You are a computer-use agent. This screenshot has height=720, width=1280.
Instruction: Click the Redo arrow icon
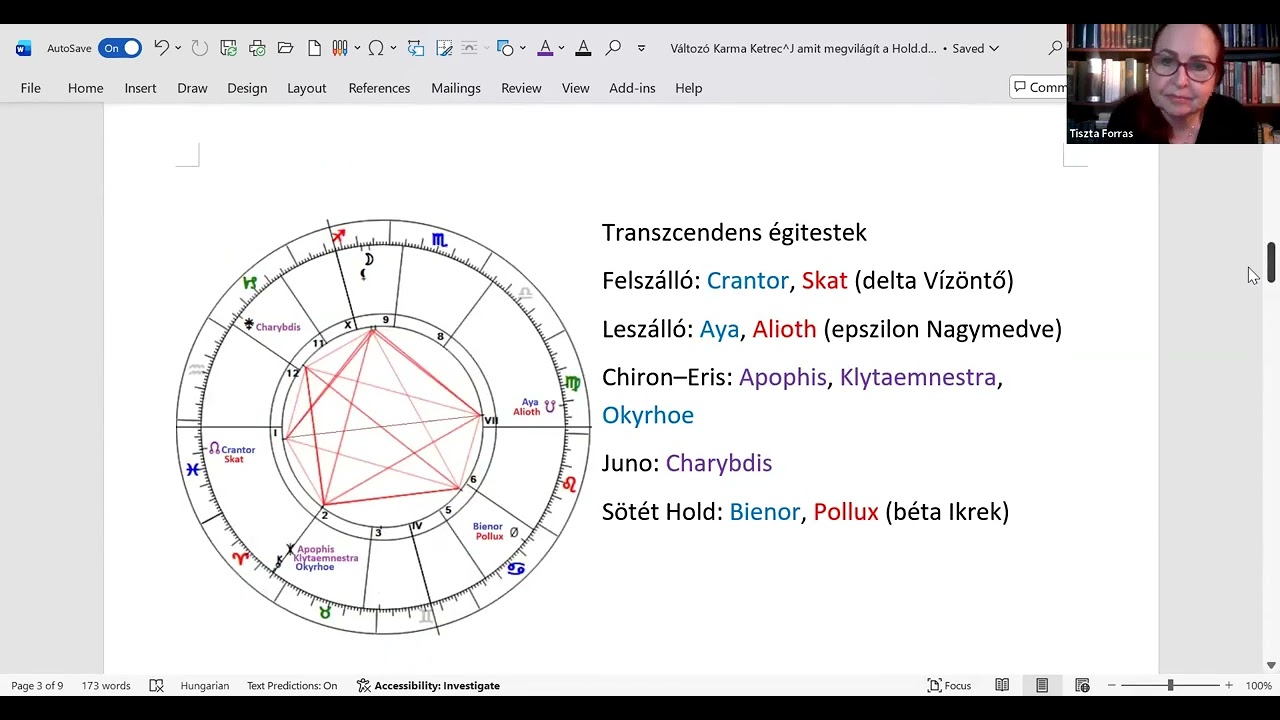point(200,48)
